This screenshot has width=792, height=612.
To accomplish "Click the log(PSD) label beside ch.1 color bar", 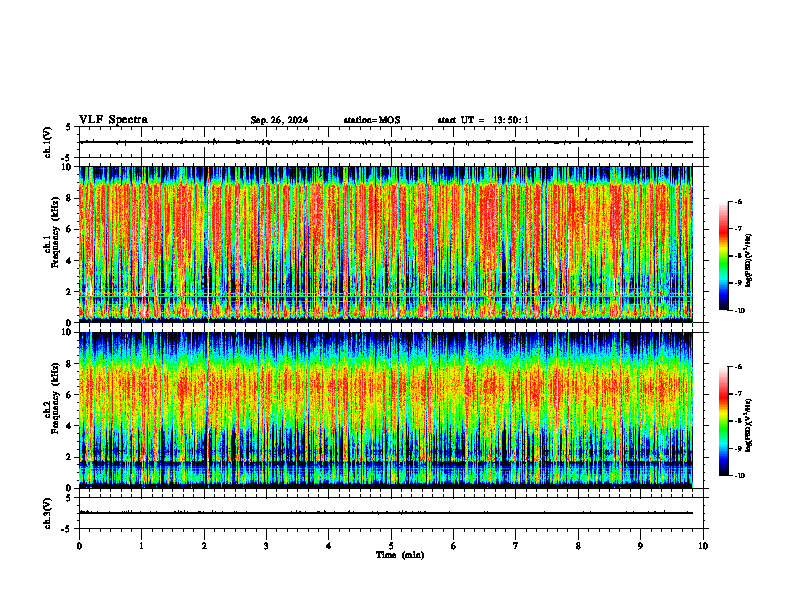I will tap(748, 261).
